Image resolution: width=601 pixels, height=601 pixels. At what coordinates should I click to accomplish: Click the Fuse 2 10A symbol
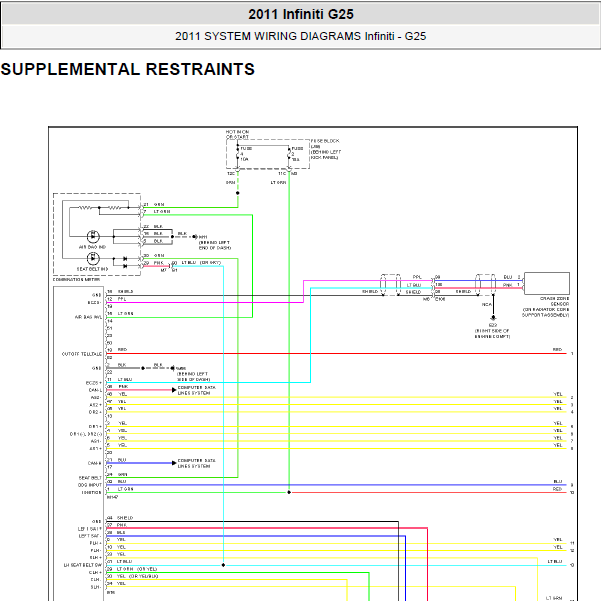(289, 154)
